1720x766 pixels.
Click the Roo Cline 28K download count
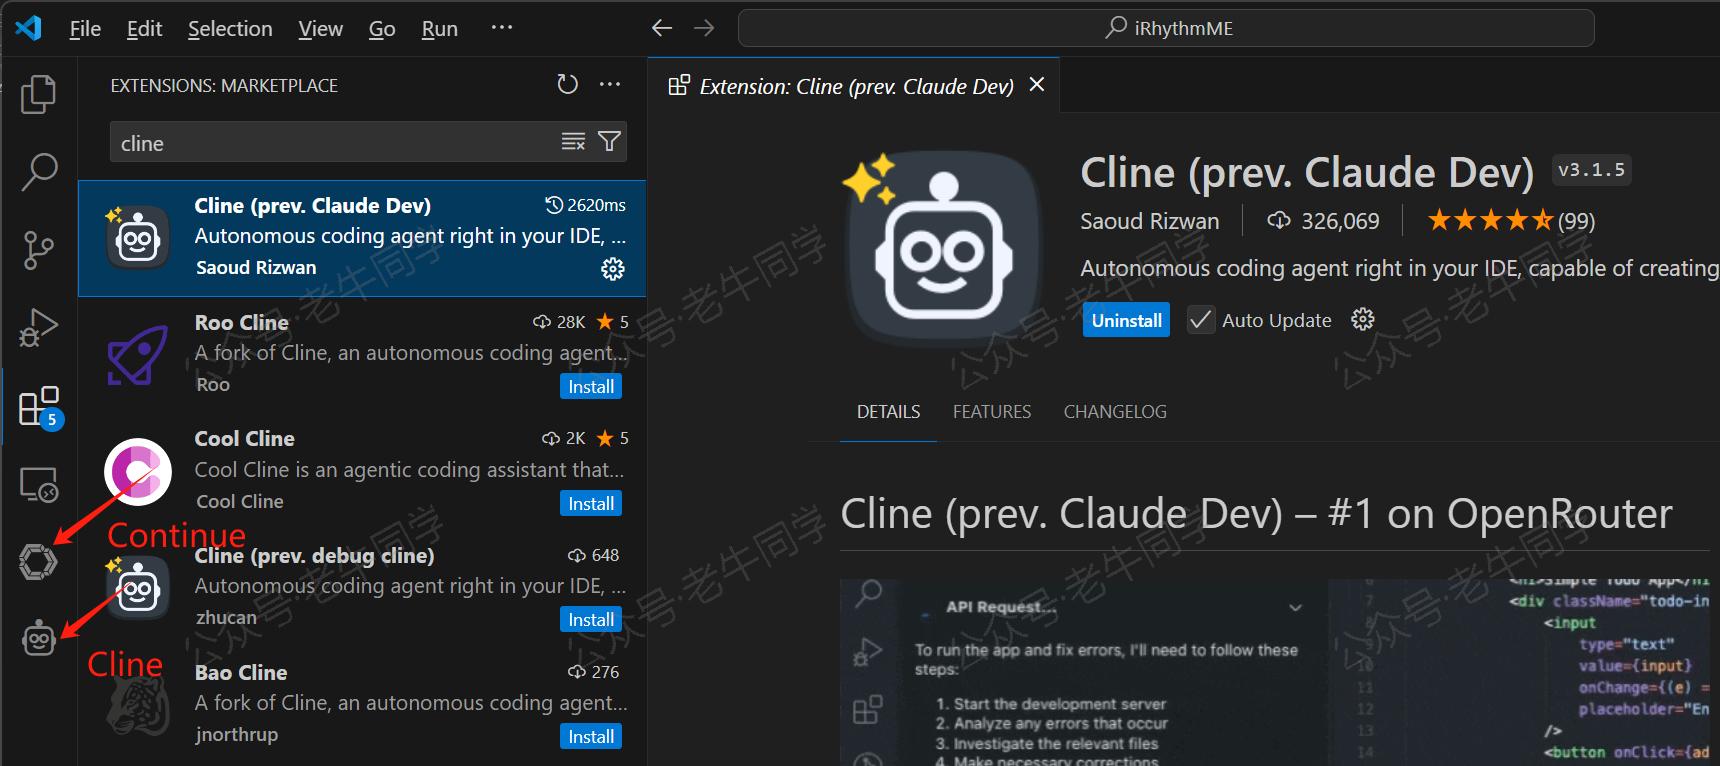coord(559,322)
